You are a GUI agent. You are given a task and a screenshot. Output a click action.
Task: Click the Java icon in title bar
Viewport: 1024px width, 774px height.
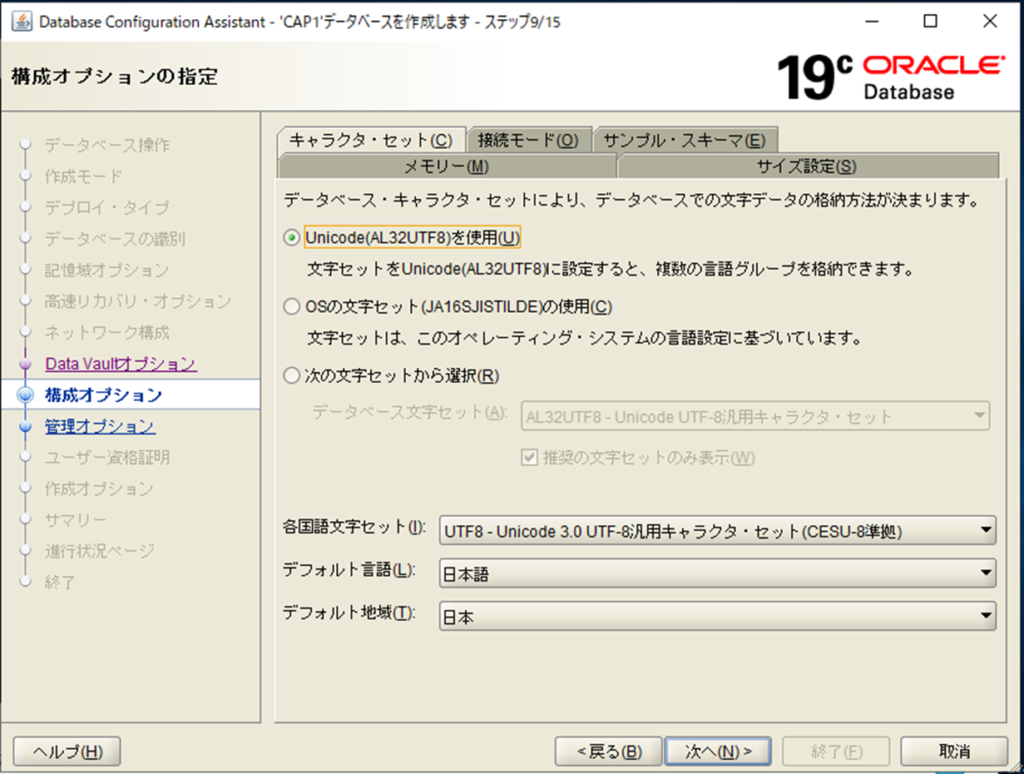point(20,22)
